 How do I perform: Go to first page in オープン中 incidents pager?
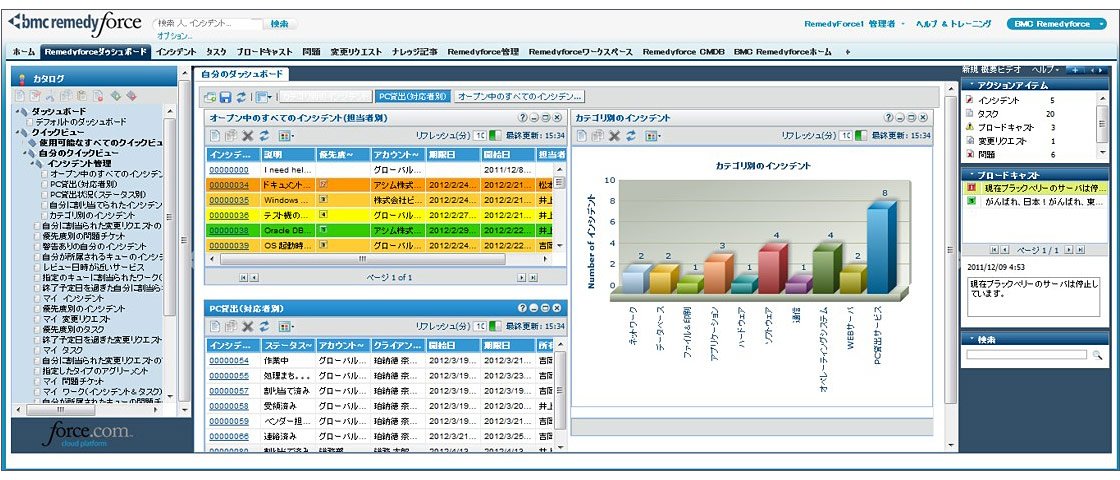pyautogui.click(x=244, y=276)
